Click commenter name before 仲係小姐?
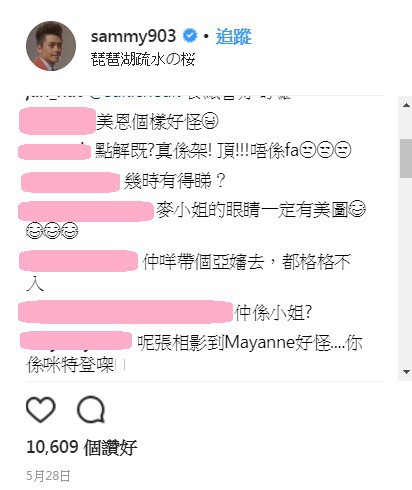412x490 pixels. click(125, 312)
